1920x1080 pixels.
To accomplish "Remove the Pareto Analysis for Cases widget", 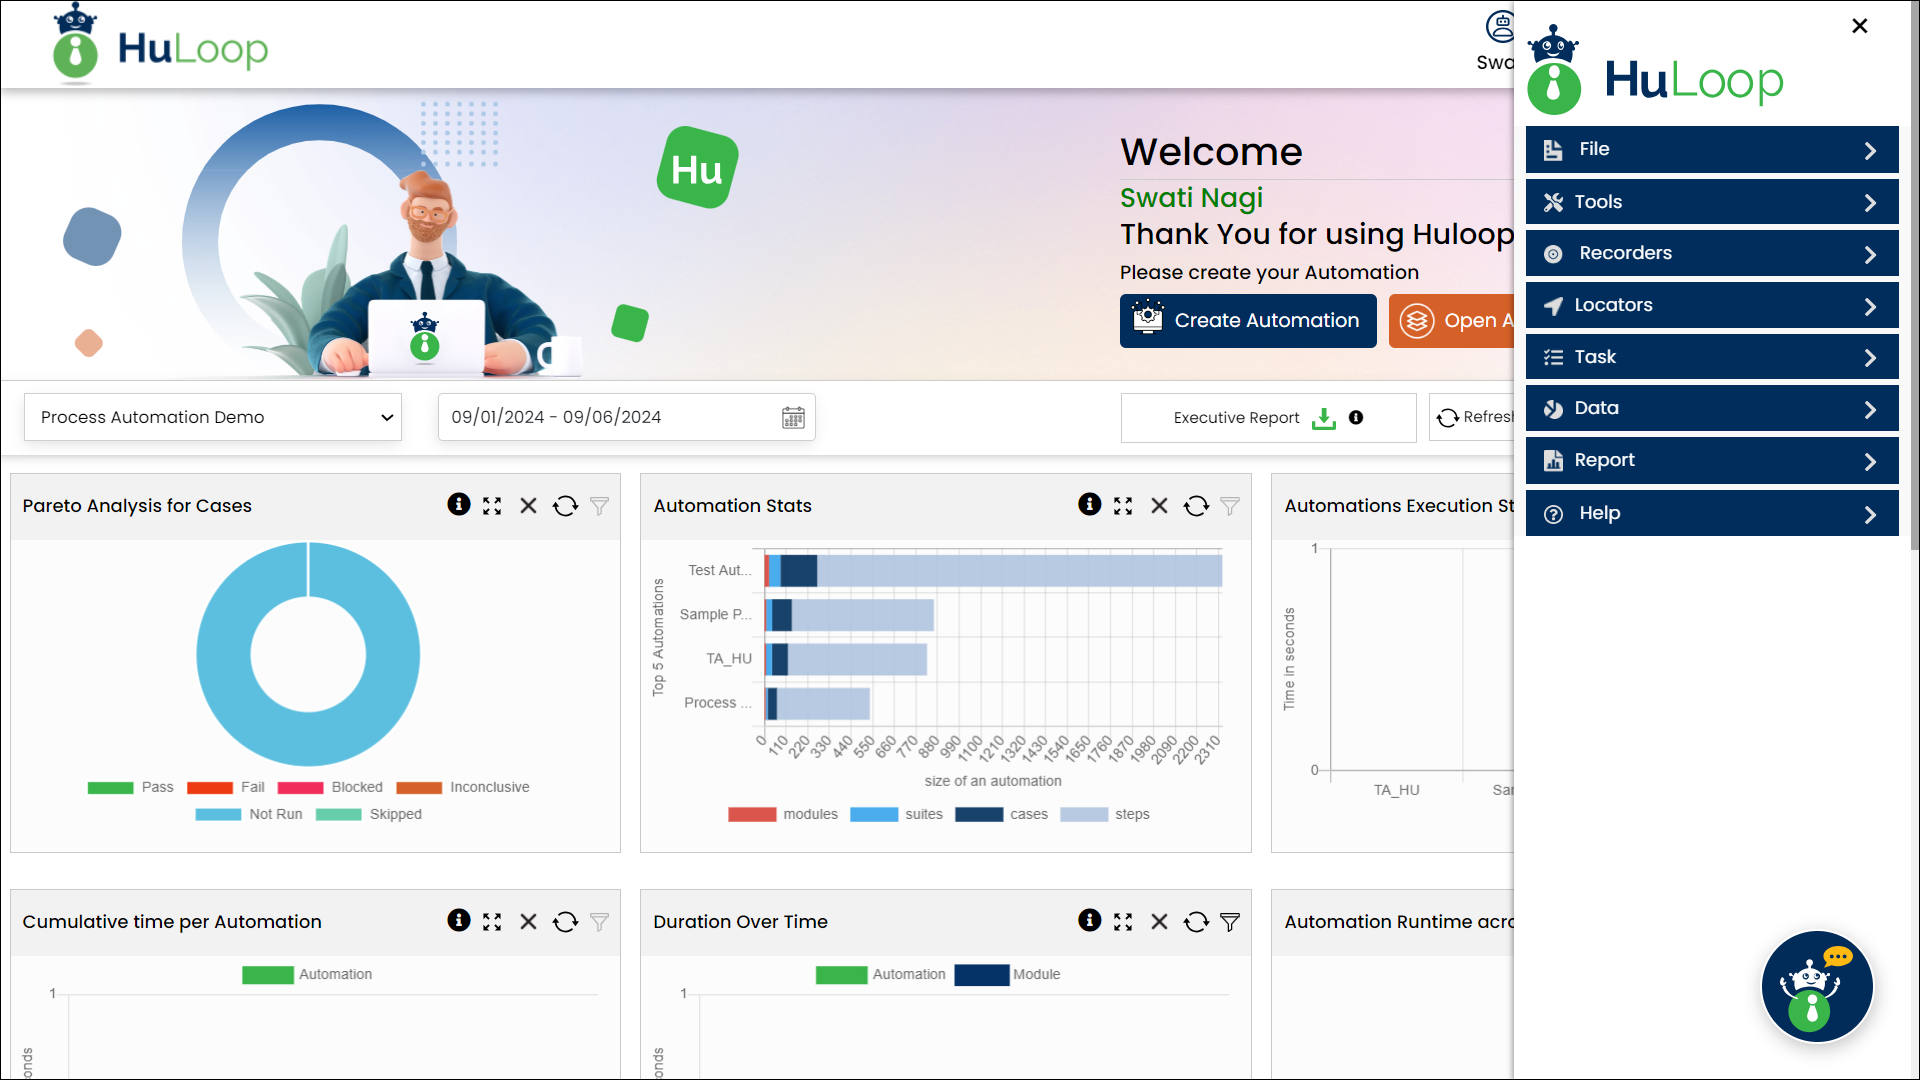I will (x=529, y=506).
